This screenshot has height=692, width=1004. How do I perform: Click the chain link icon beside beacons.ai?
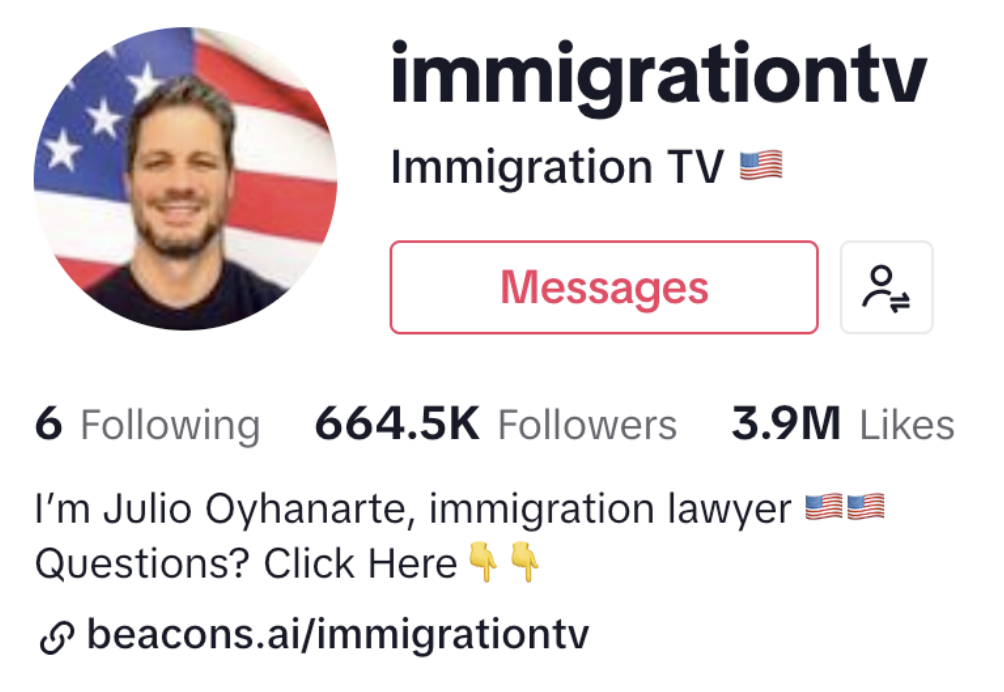pyautogui.click(x=57, y=638)
